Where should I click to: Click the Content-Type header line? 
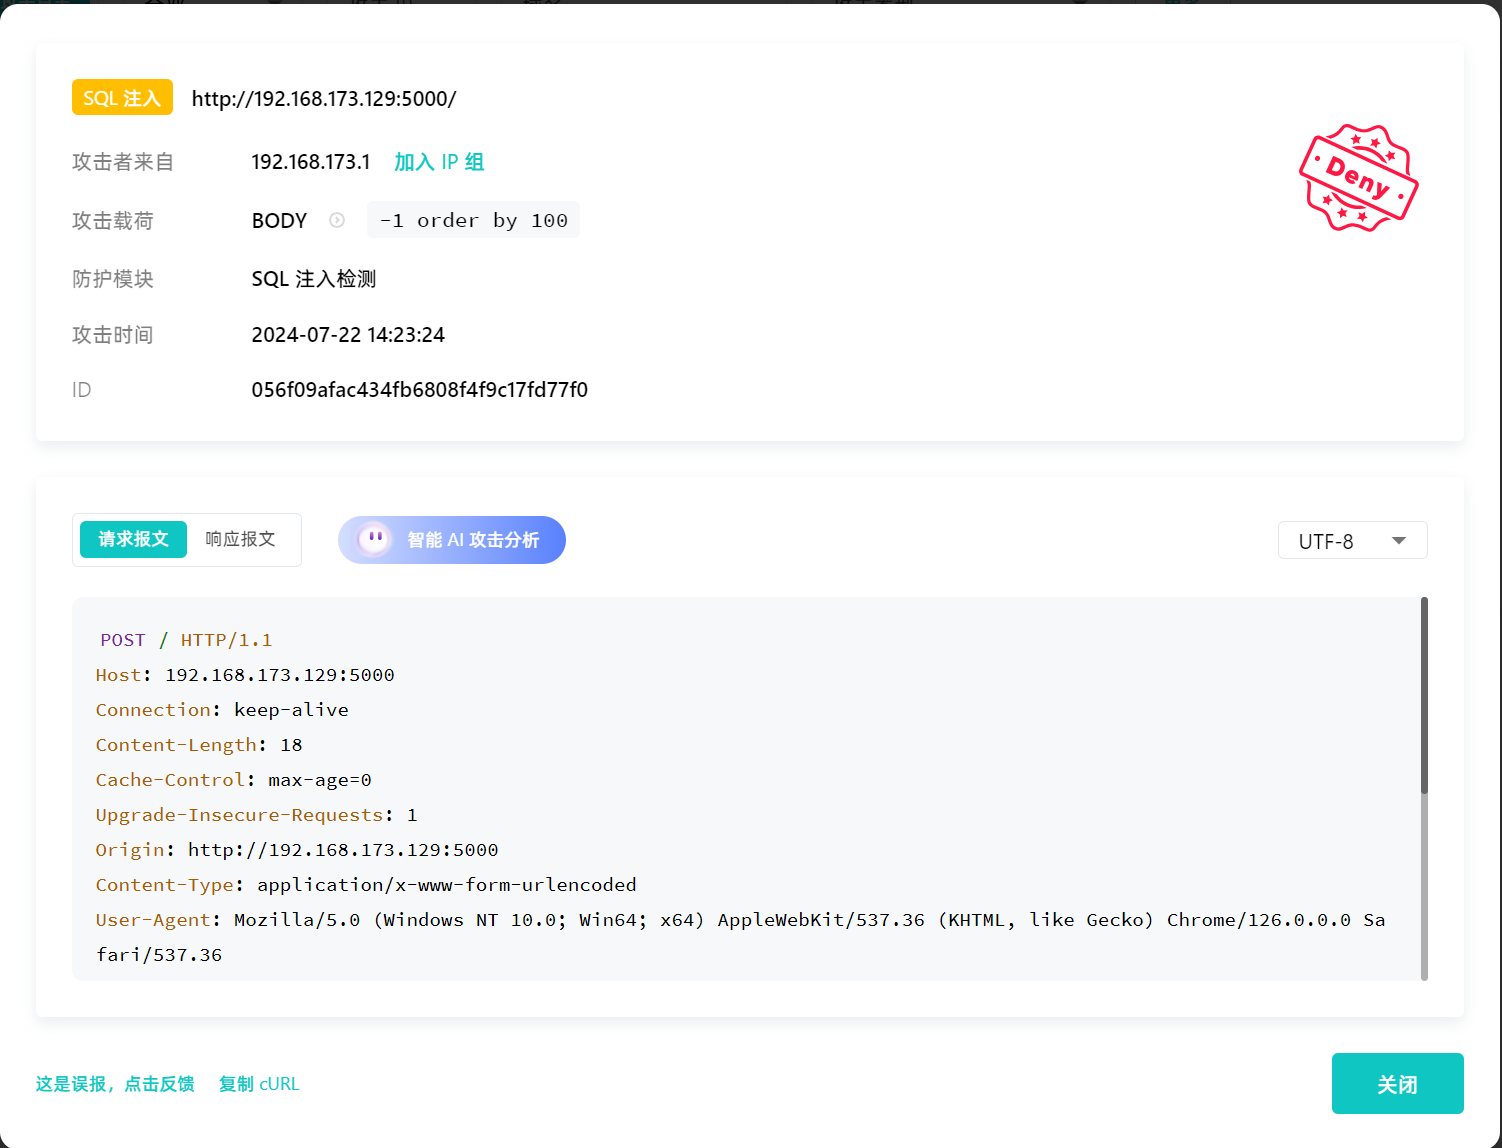pyautogui.click(x=366, y=885)
